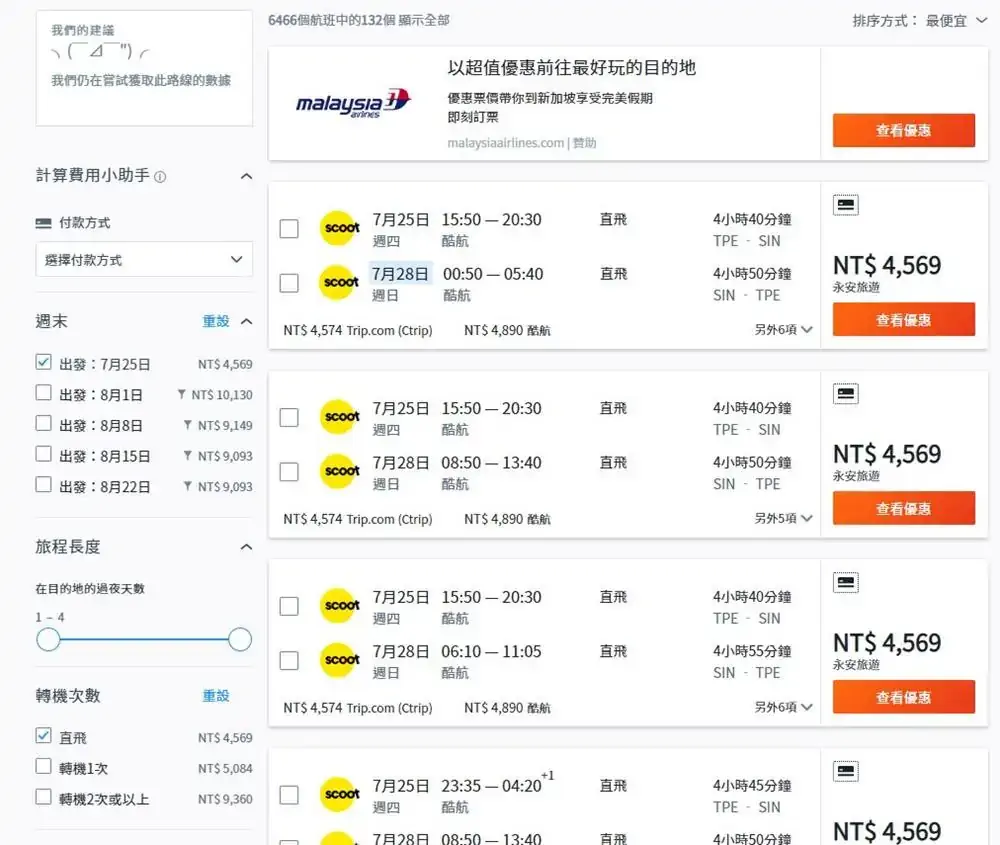Click NT$ 4,890 酷航 offer in third result

[507, 708]
